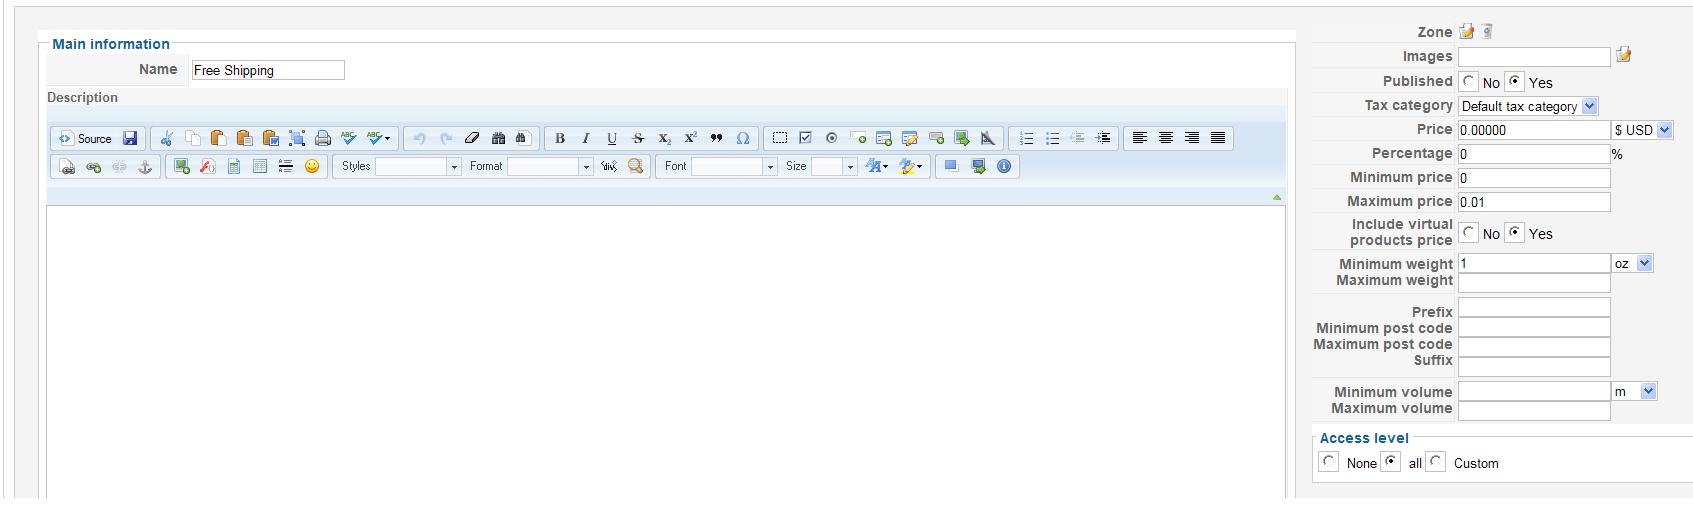The image size is (1693, 506).
Task: Apply Superscript formatting
Action: pyautogui.click(x=690, y=139)
